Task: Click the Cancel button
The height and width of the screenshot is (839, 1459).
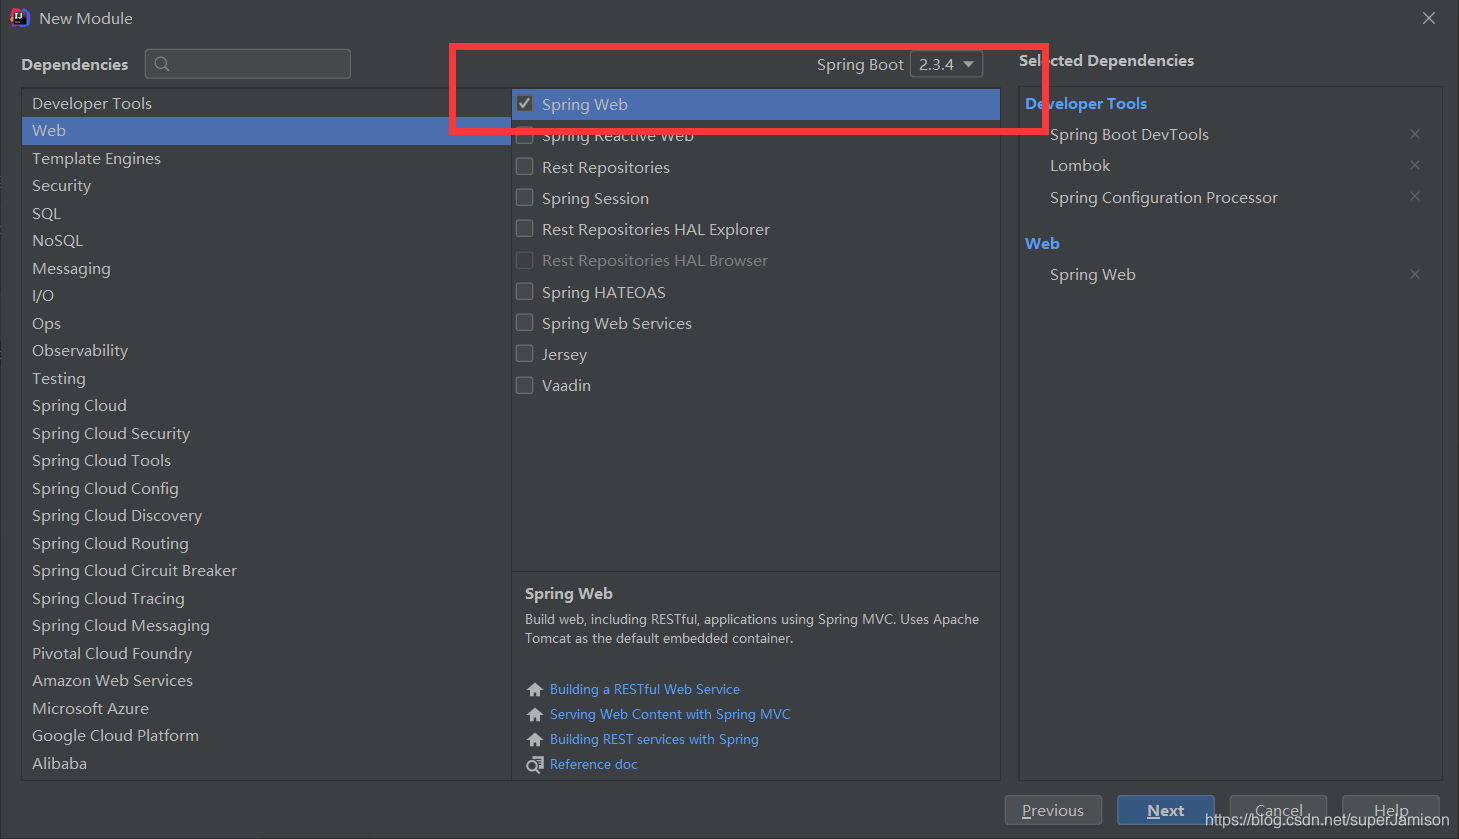Action: click(x=1278, y=810)
